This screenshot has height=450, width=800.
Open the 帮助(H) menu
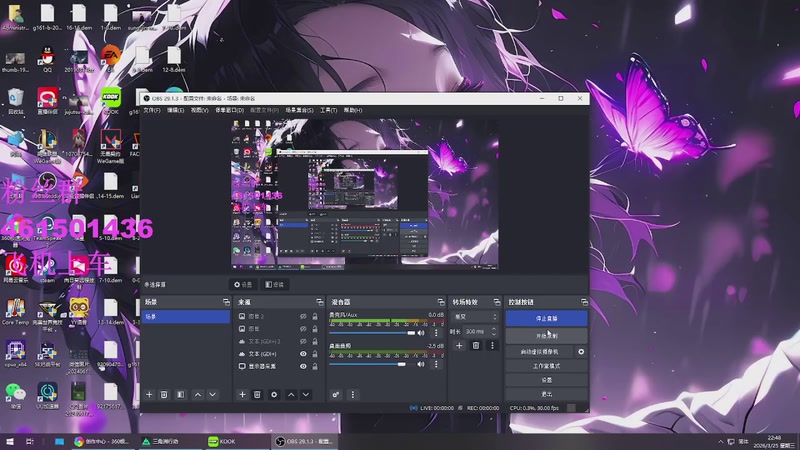point(353,110)
